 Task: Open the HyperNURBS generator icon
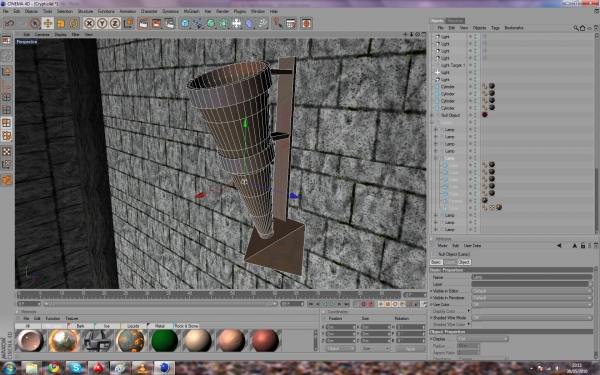[211, 24]
